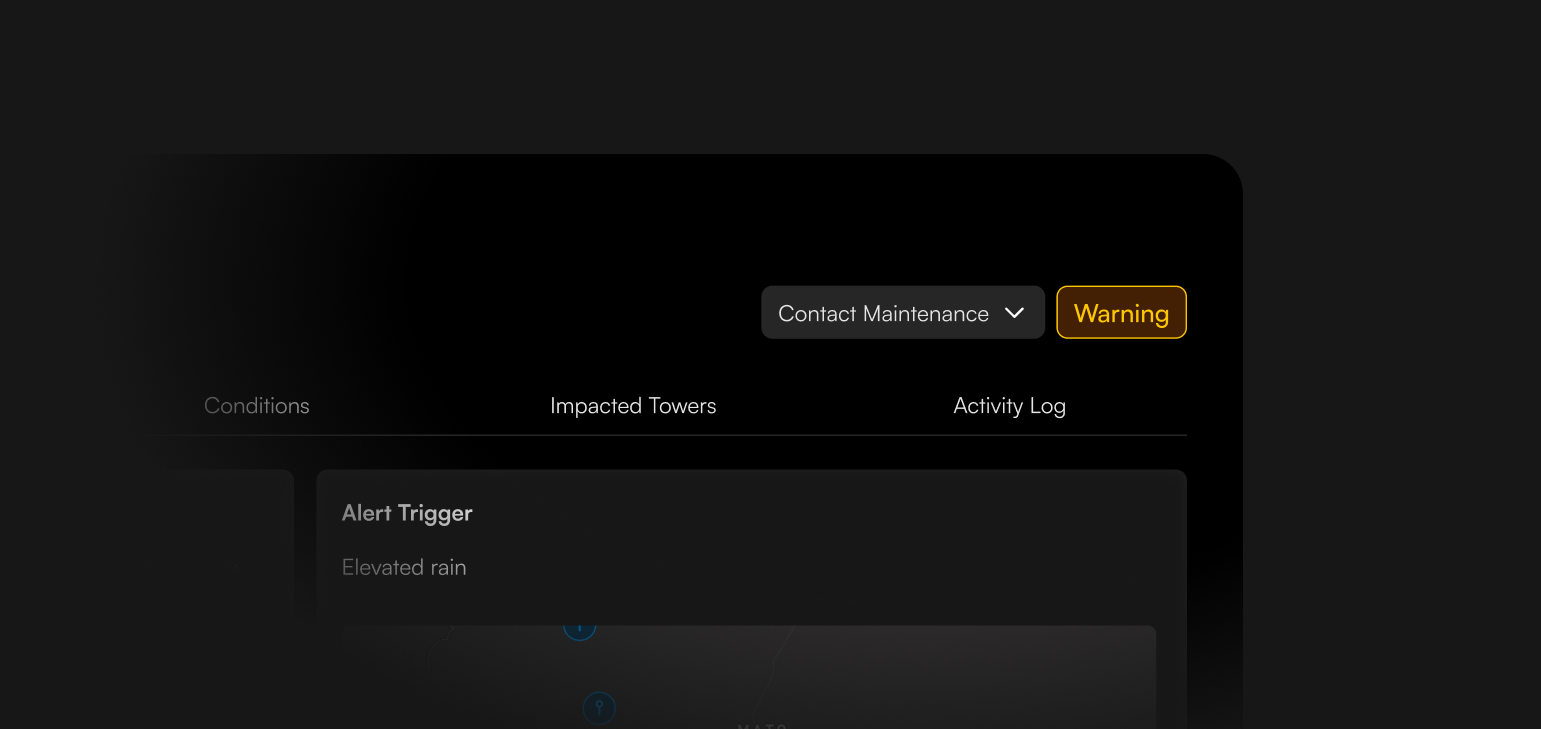Image resolution: width=1541 pixels, height=729 pixels.
Task: Select the lower blue map pin marker
Action: [599, 708]
